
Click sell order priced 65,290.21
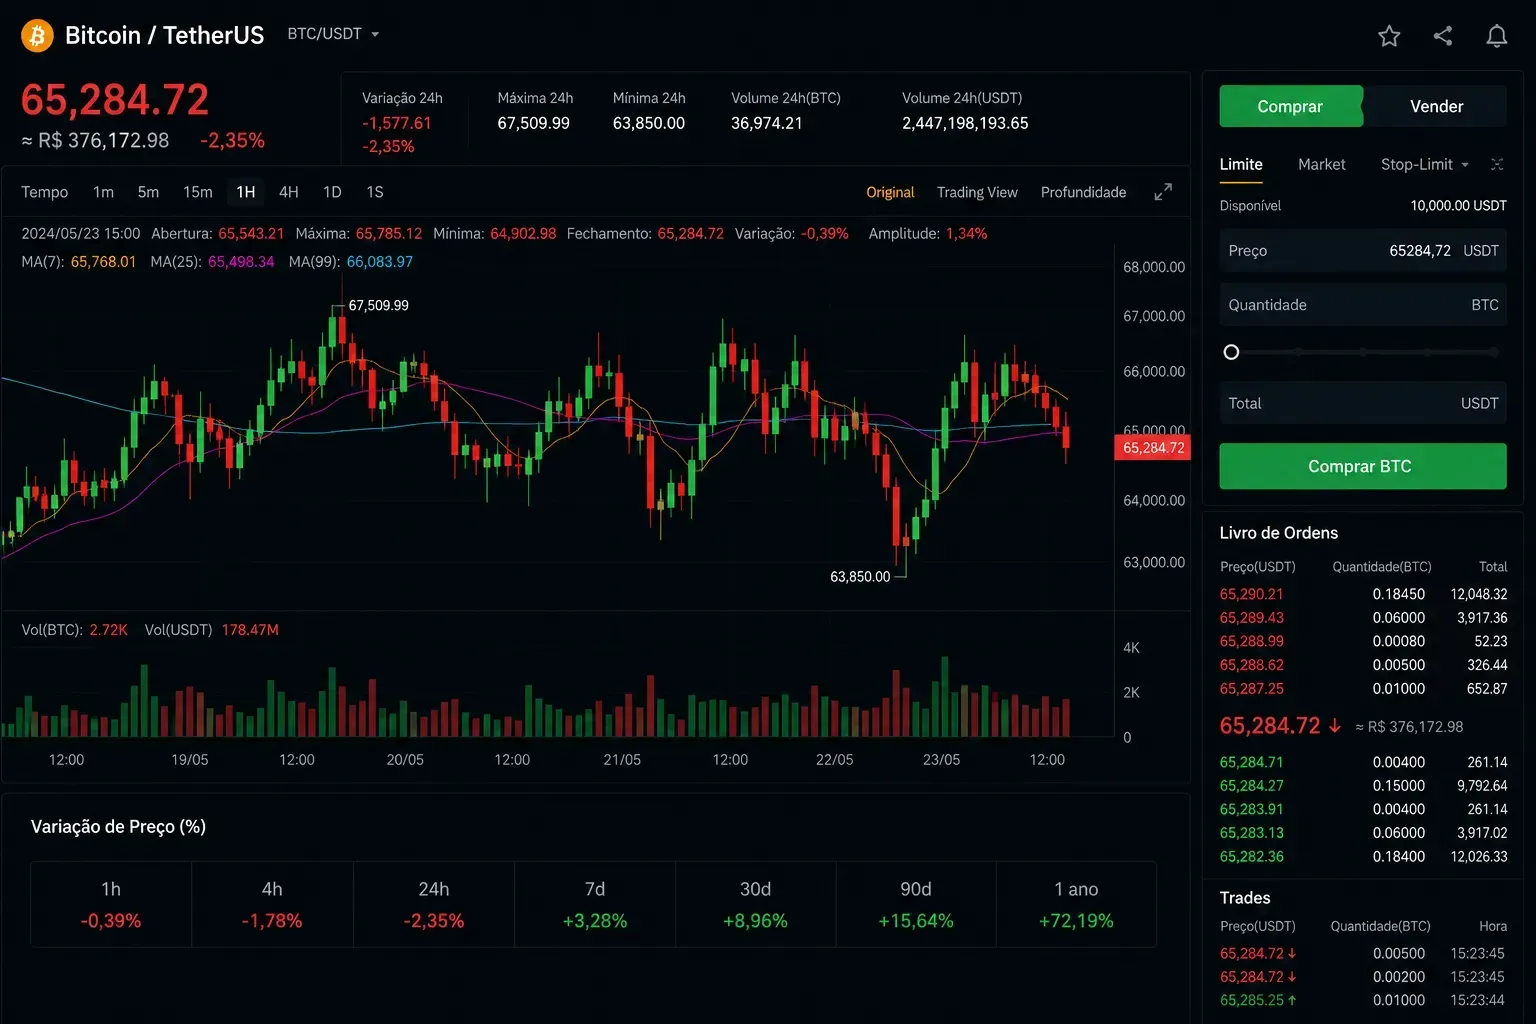pyautogui.click(x=1362, y=594)
